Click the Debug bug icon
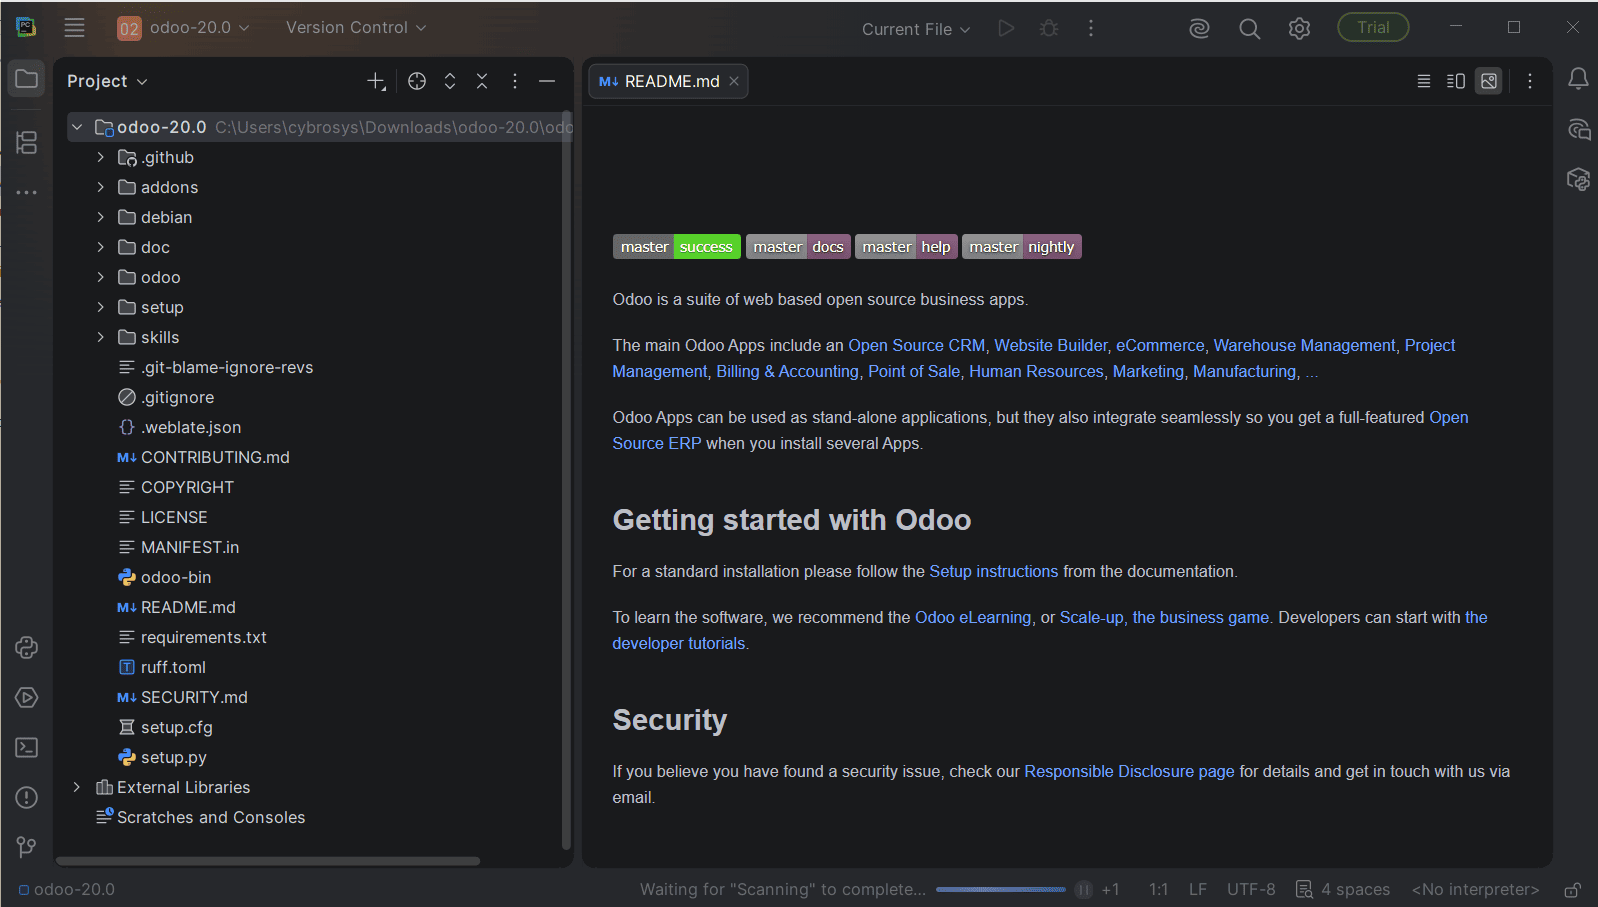The width and height of the screenshot is (1598, 907). point(1049,28)
